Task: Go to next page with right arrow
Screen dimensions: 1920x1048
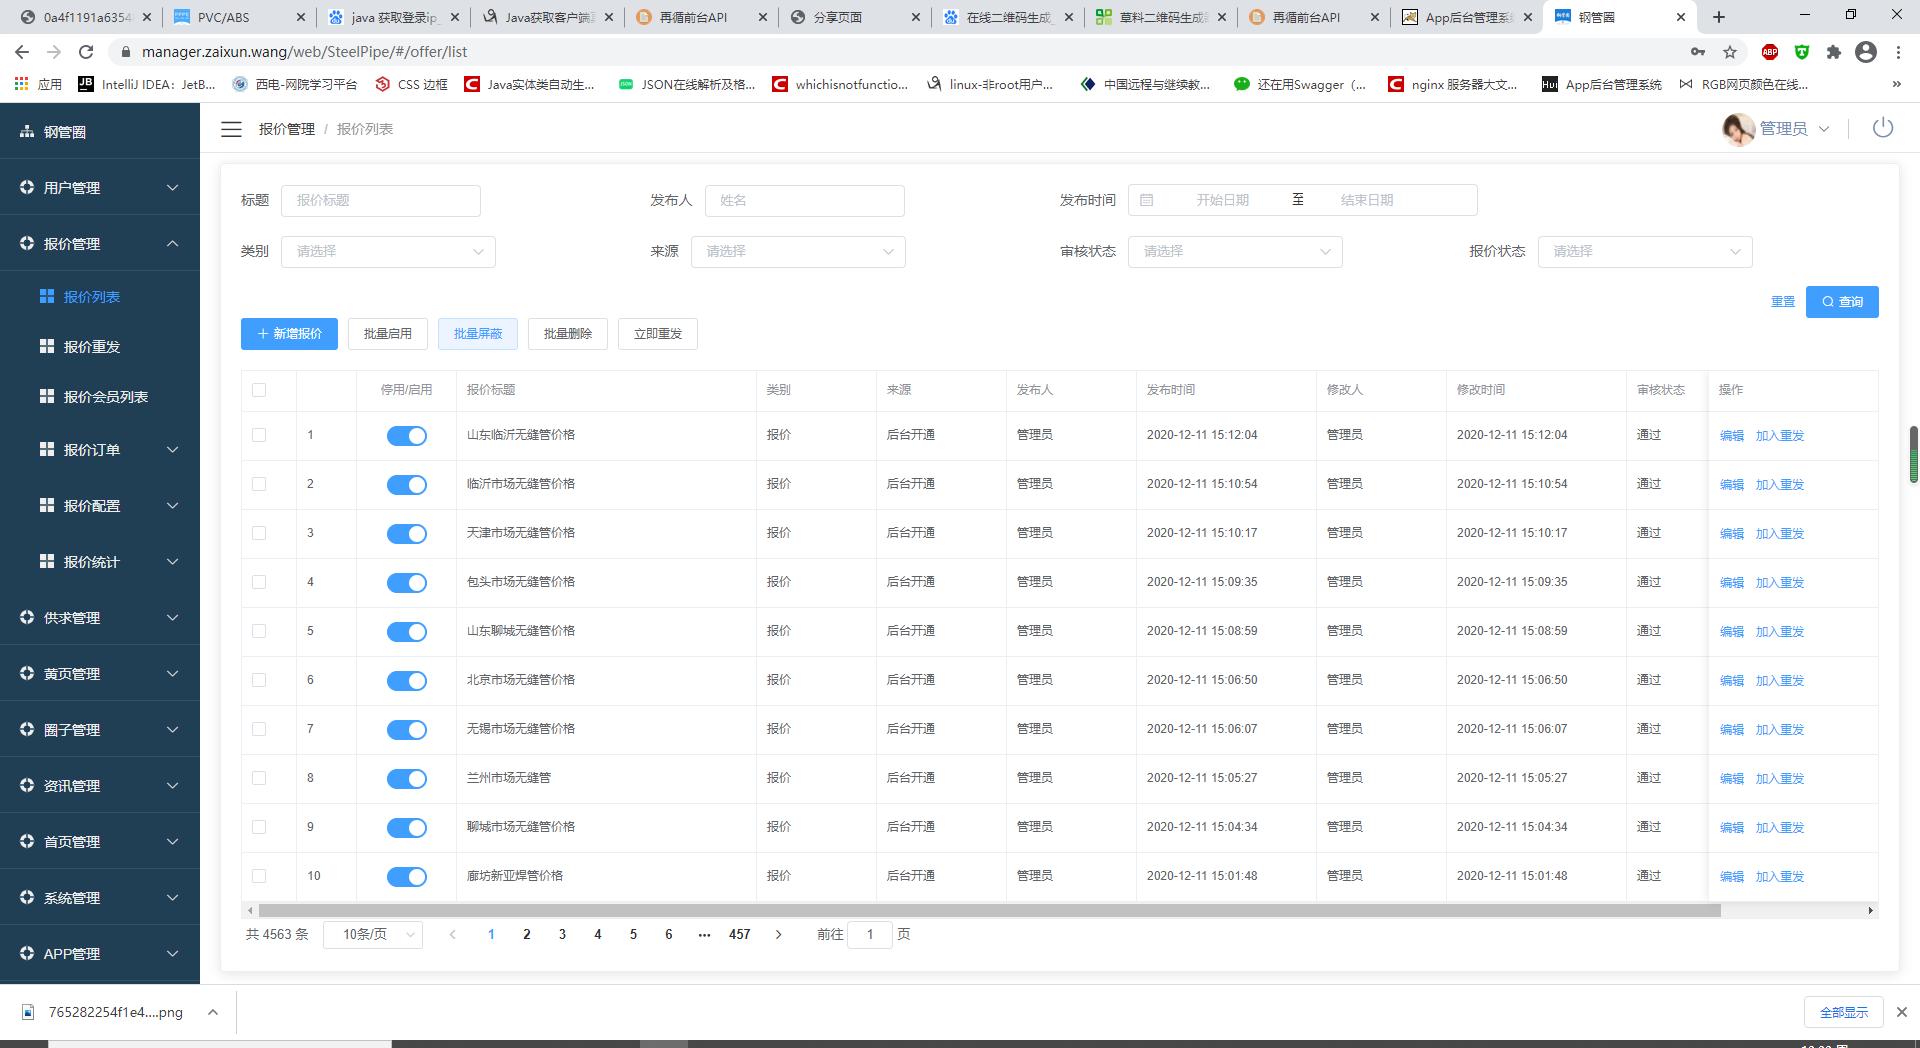Action: pyautogui.click(x=778, y=934)
